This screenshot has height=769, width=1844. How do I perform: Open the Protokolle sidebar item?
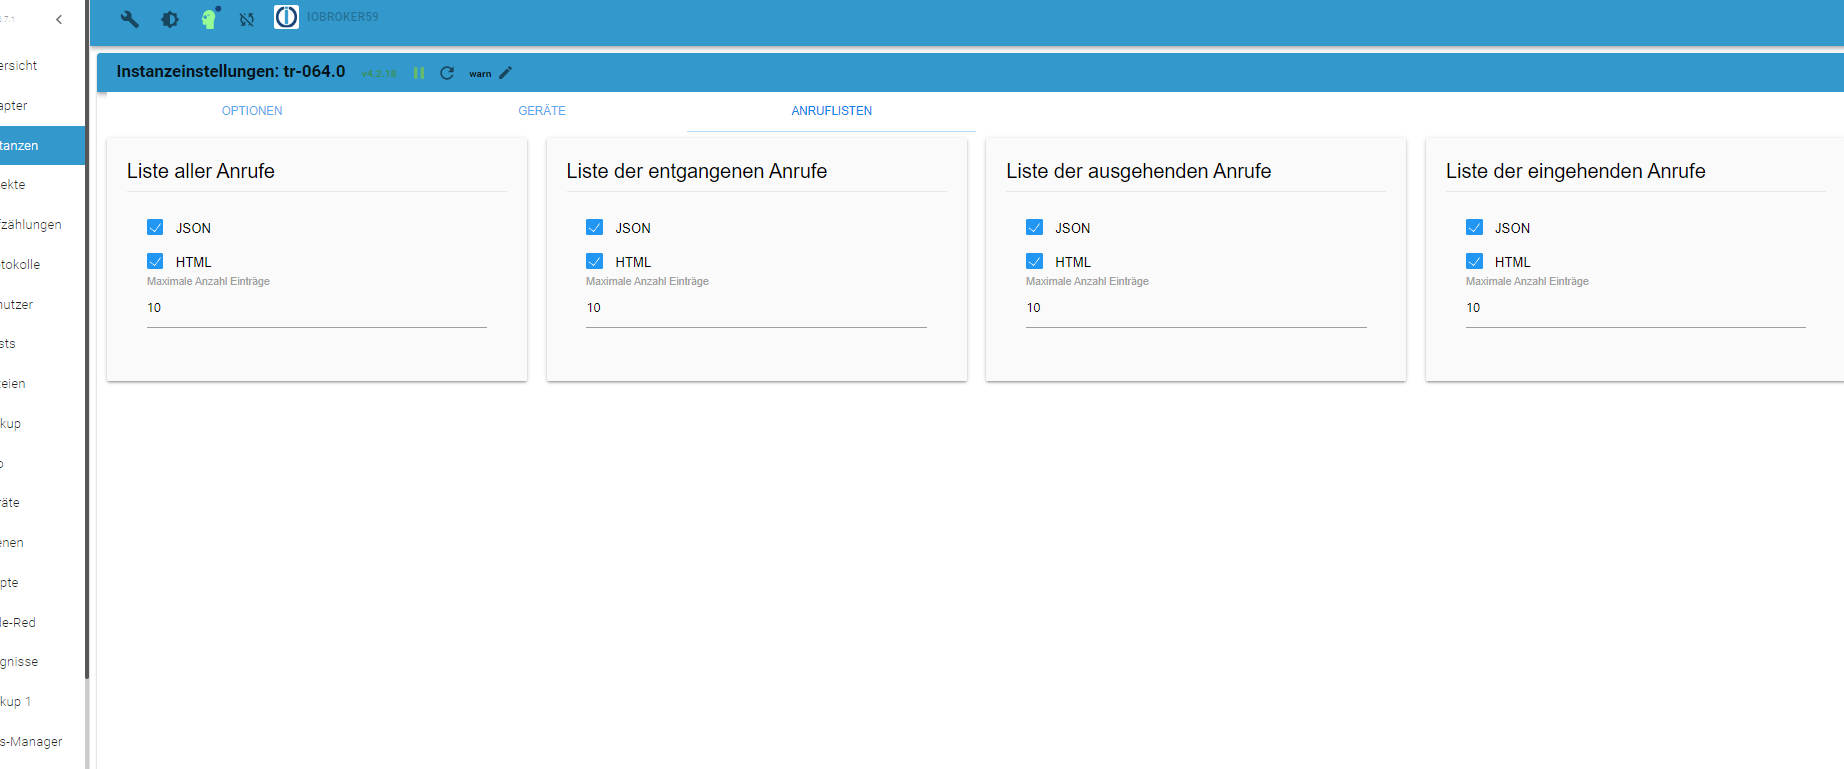(x=42, y=265)
